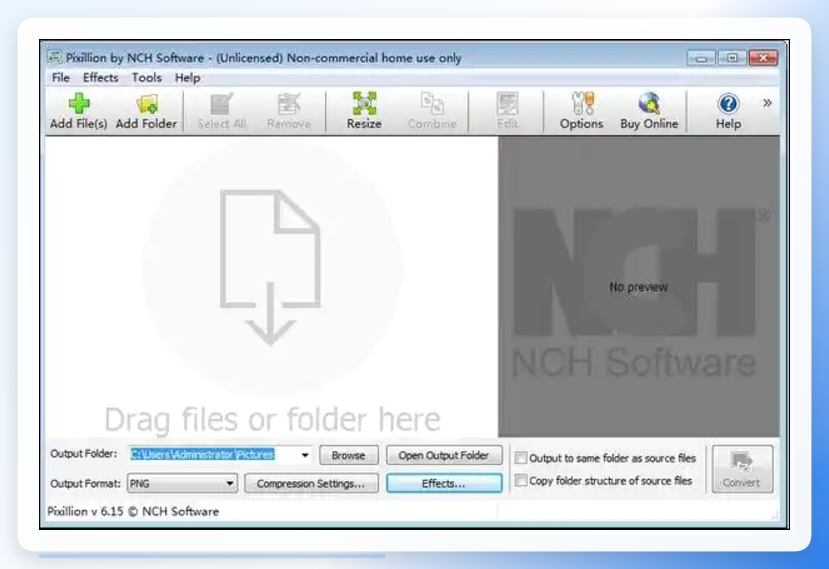
Task: Click the Edit toolbar icon
Action: (508, 111)
